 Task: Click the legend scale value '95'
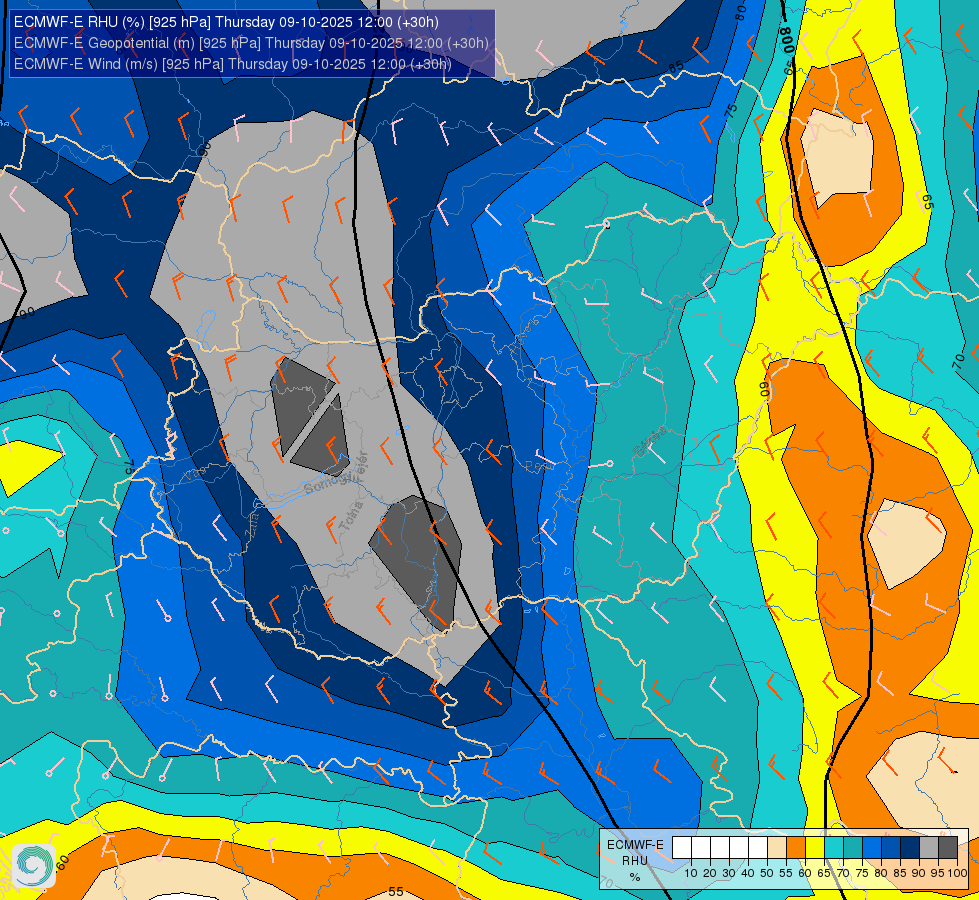pyautogui.click(x=938, y=873)
